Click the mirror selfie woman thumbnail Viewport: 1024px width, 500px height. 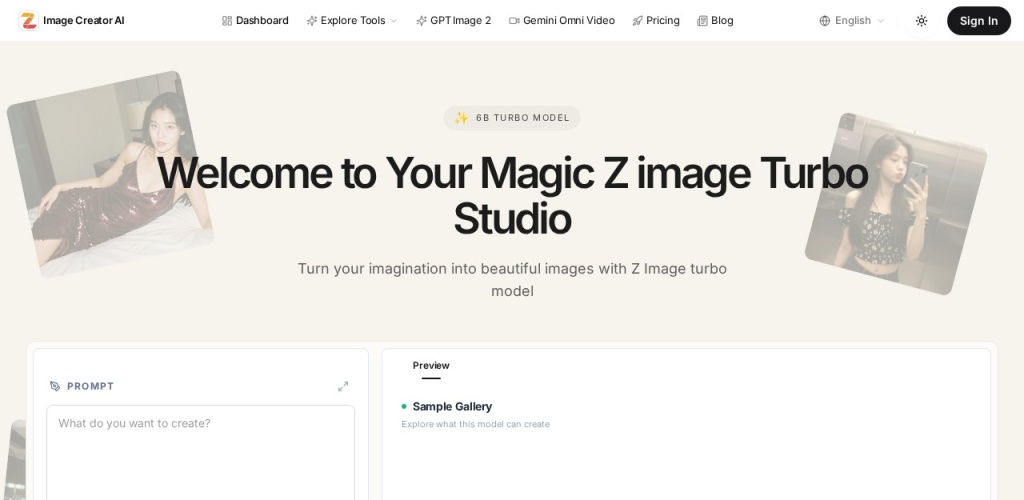(x=896, y=204)
